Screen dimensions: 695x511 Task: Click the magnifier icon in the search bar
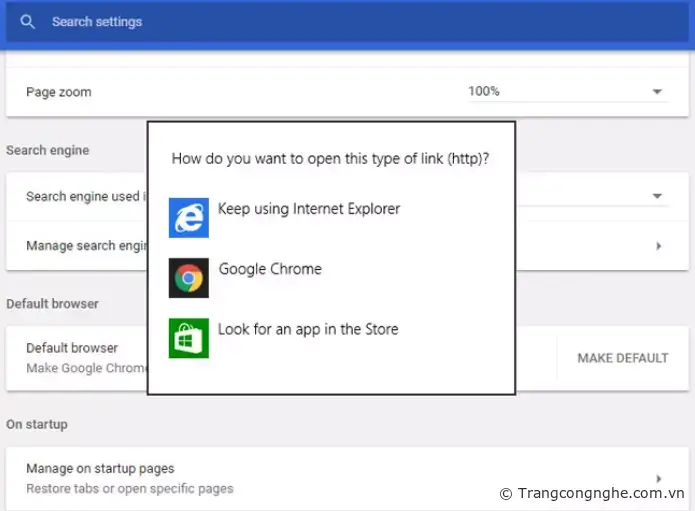point(27,22)
